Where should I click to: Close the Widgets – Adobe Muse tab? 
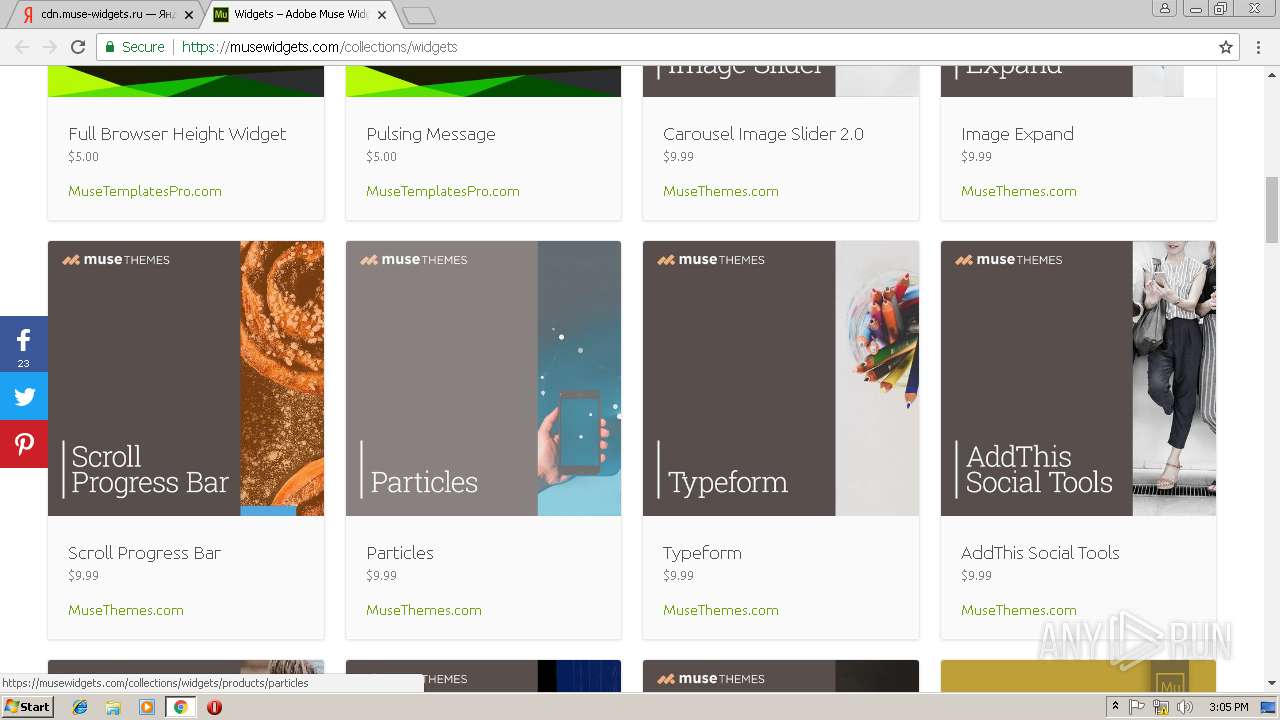382,15
